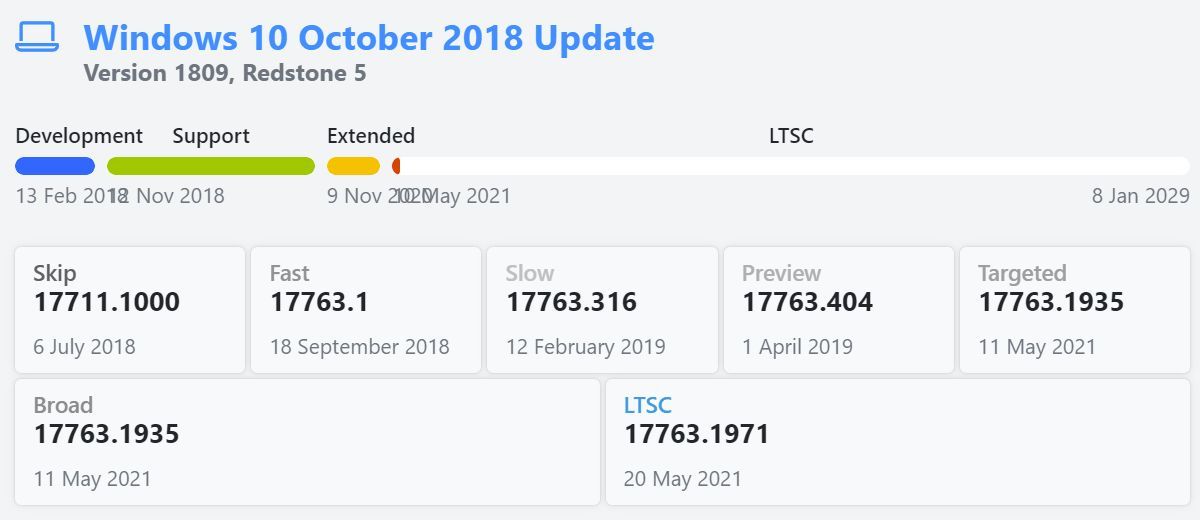1200x520 pixels.
Task: Click the Extended label above the timeline
Action: [x=371, y=136]
